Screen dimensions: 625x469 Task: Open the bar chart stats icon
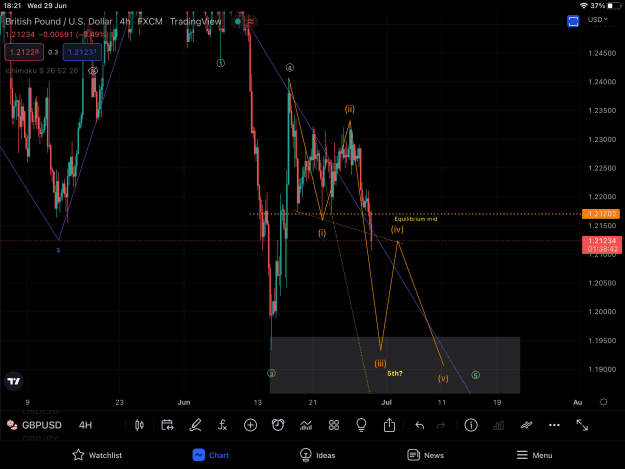click(498, 425)
